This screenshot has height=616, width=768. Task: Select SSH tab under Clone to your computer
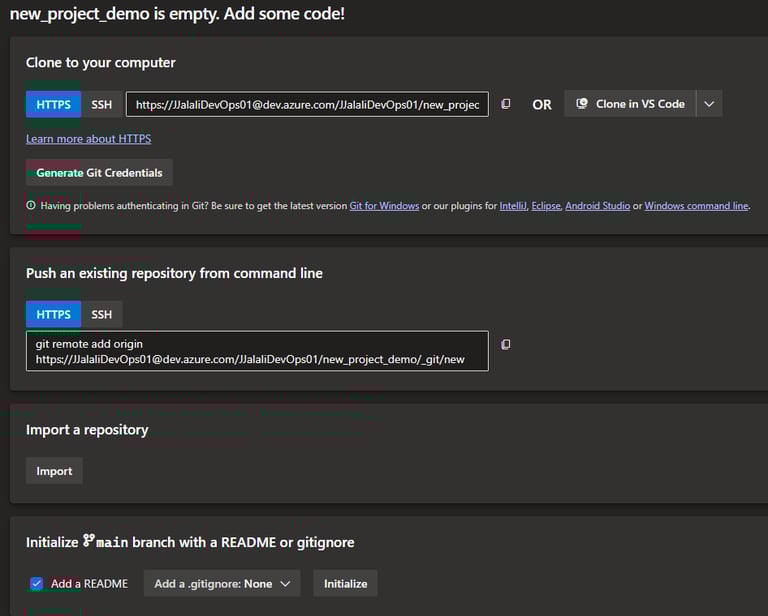101,104
